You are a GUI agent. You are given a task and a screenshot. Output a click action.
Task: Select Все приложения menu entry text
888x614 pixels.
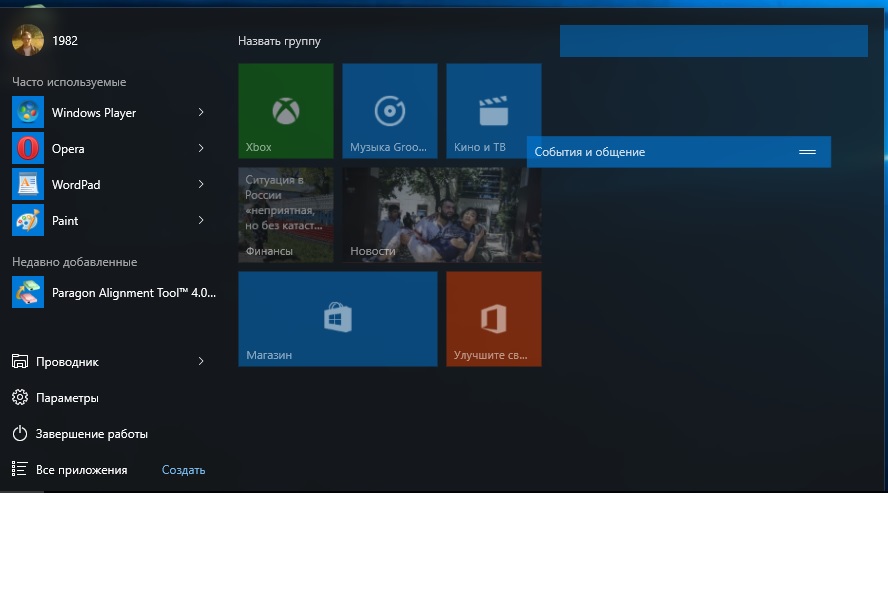82,470
